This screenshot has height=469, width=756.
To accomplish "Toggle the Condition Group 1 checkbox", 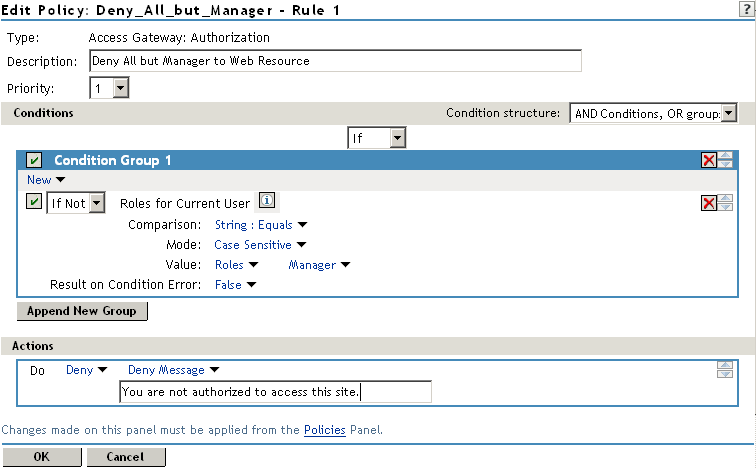I will tap(34, 160).
